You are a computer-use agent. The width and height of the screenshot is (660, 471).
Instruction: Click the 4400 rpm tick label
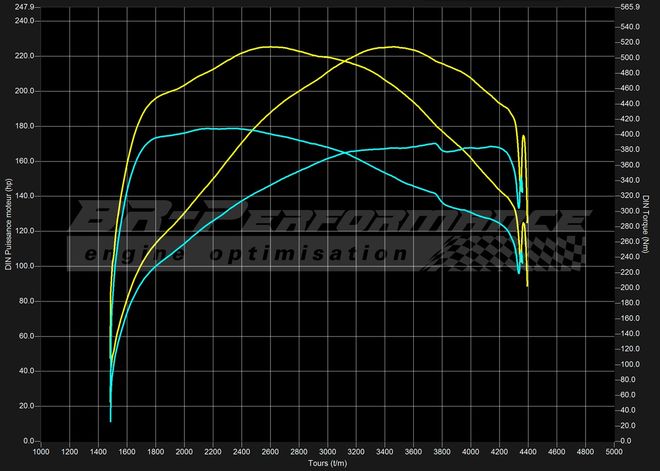click(x=527, y=452)
